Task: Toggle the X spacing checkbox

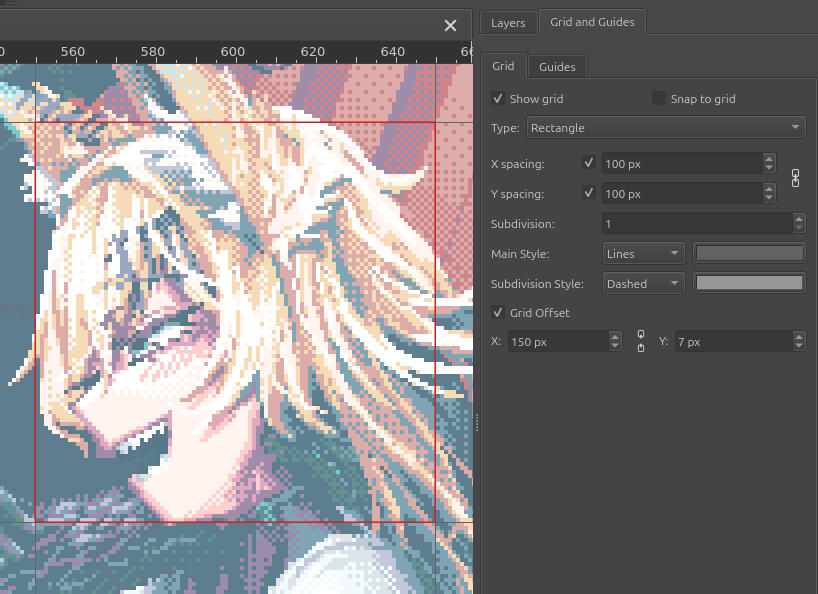Action: coord(589,163)
